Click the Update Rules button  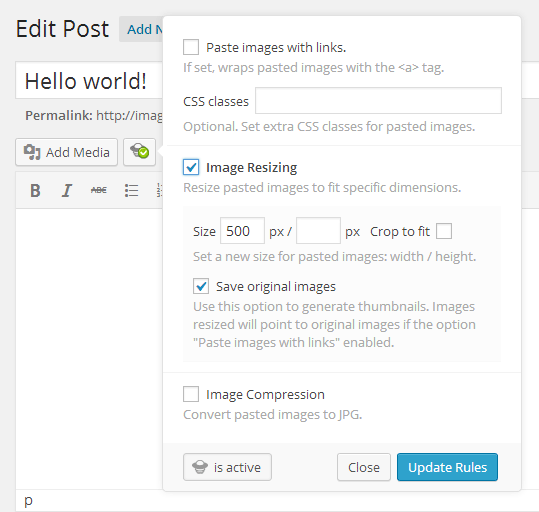tap(447, 467)
